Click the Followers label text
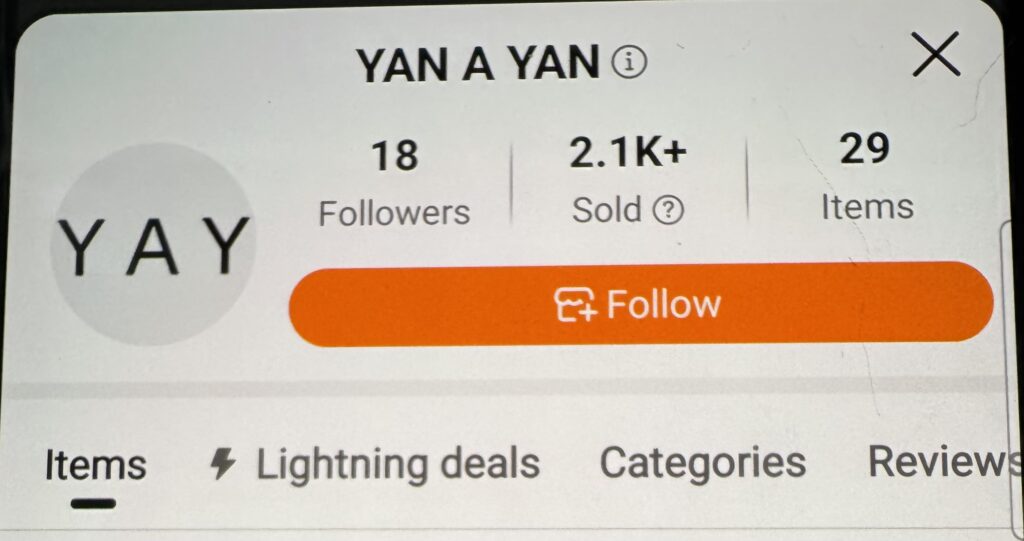 pyautogui.click(x=394, y=213)
